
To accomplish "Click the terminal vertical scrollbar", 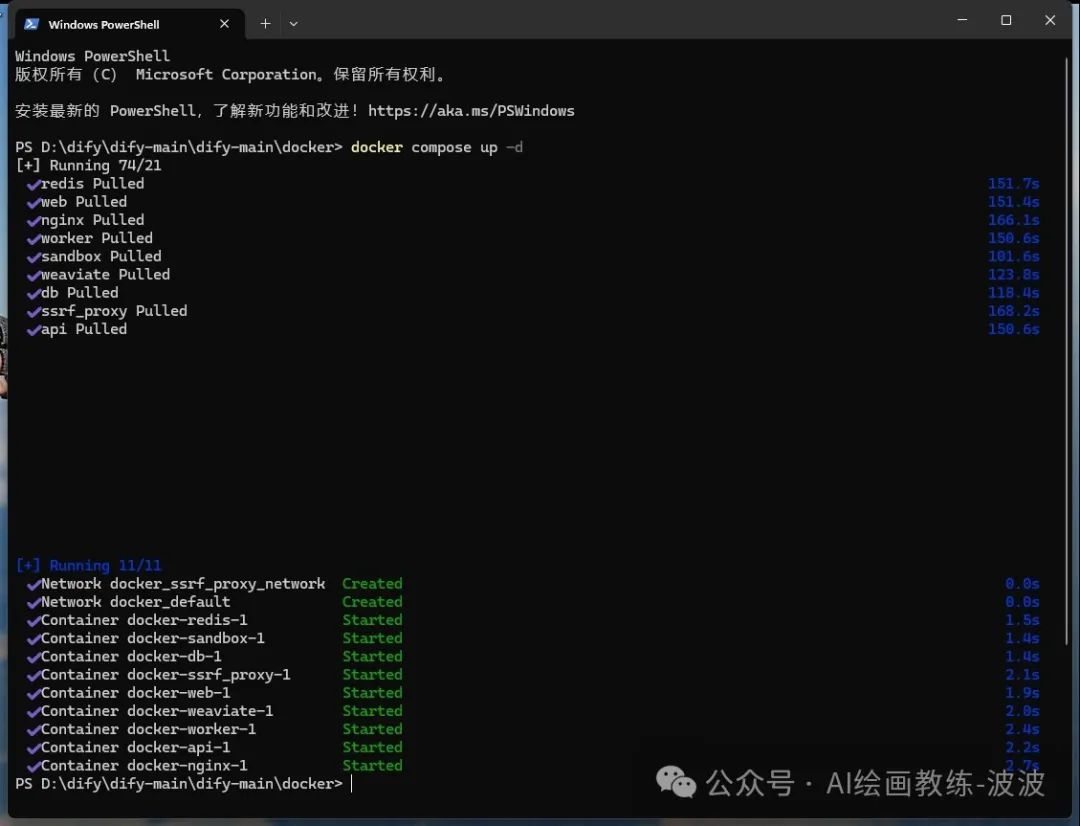I will [1067, 351].
